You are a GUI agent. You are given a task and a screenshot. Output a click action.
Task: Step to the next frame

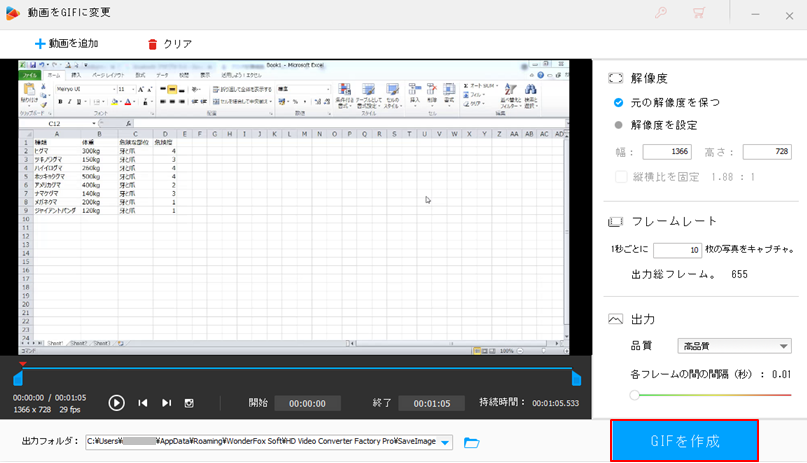pyautogui.click(x=166, y=403)
